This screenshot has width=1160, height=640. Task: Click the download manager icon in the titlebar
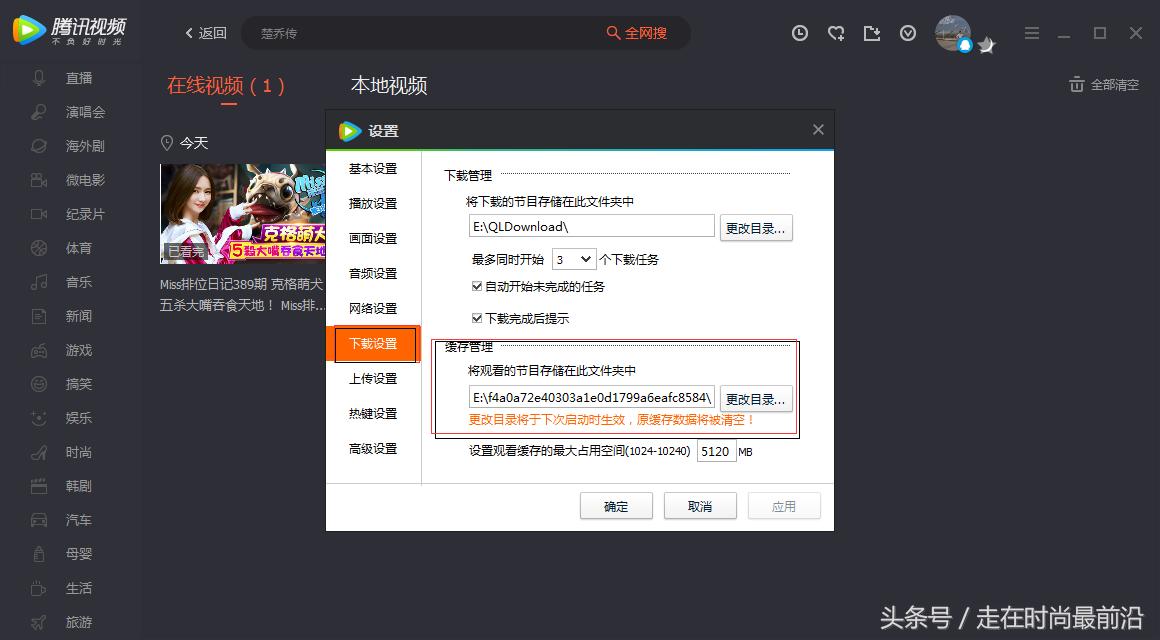click(x=871, y=32)
